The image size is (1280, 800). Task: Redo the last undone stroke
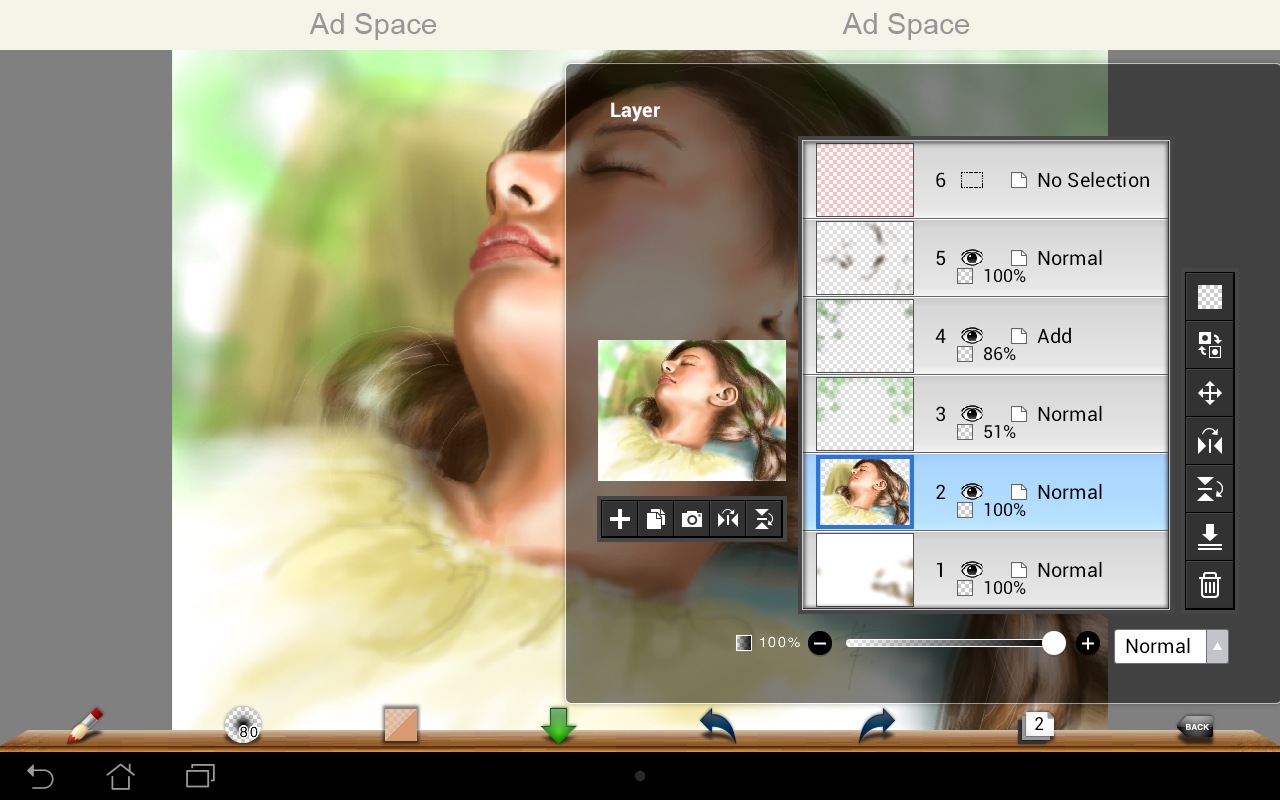tap(876, 725)
